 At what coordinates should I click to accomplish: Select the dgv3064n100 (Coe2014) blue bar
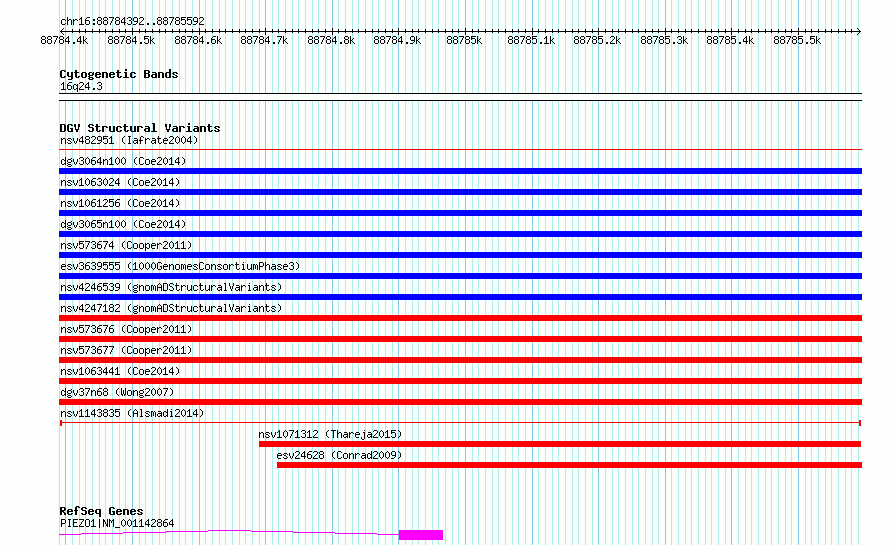pos(460,171)
